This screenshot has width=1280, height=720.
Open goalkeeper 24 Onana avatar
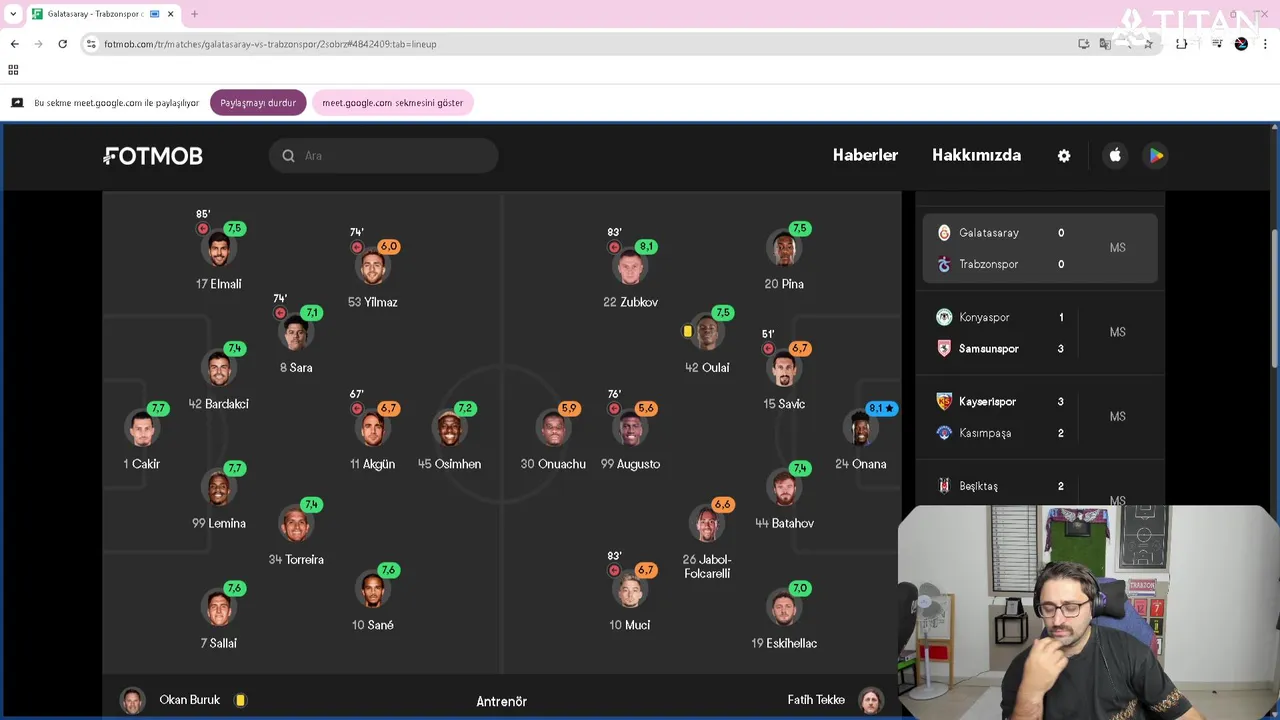click(x=861, y=429)
